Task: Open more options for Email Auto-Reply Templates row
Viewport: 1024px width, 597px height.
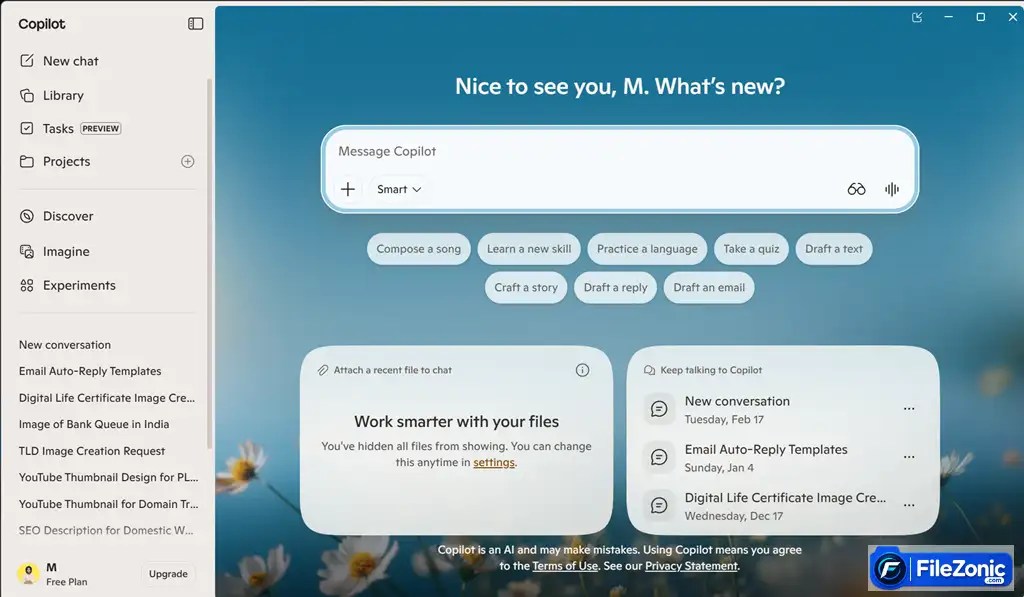Action: click(x=909, y=457)
